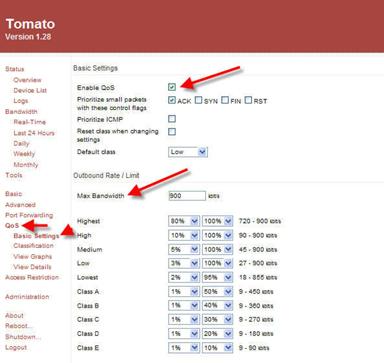This screenshot has width=384, height=363.
Task: Open Class D rate dropdown
Action: 184,334
